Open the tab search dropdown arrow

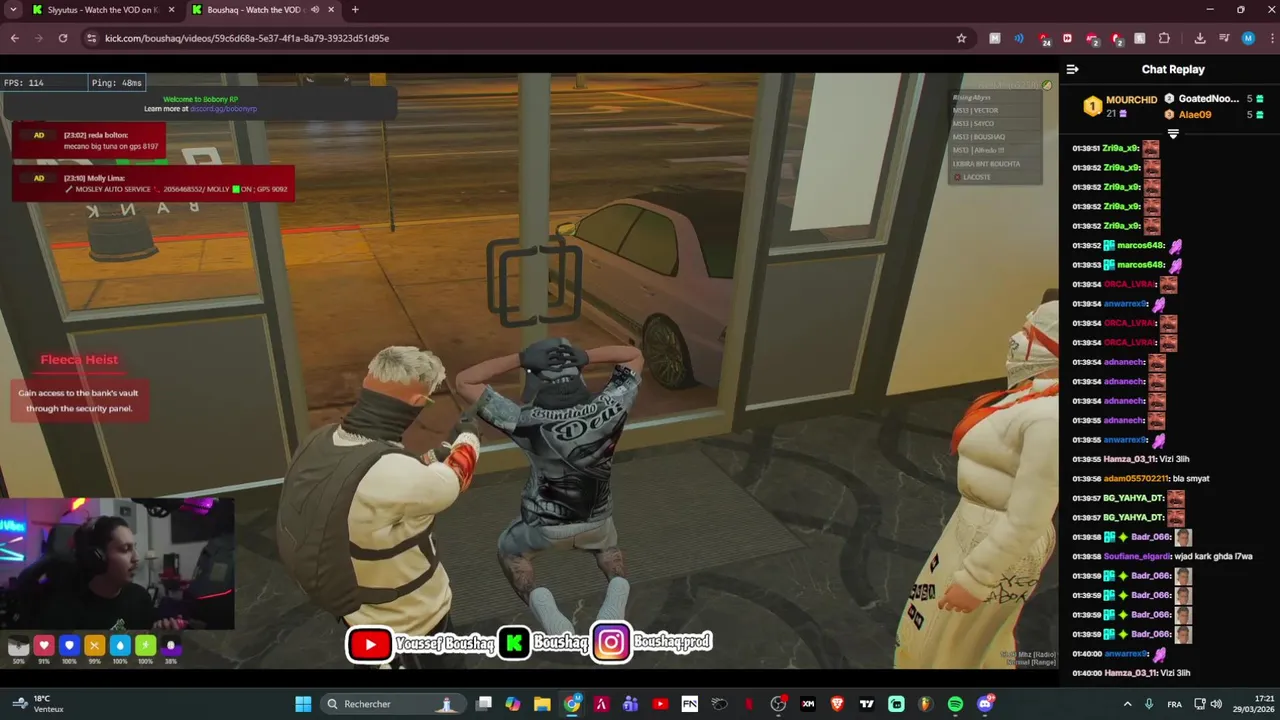coord(13,10)
